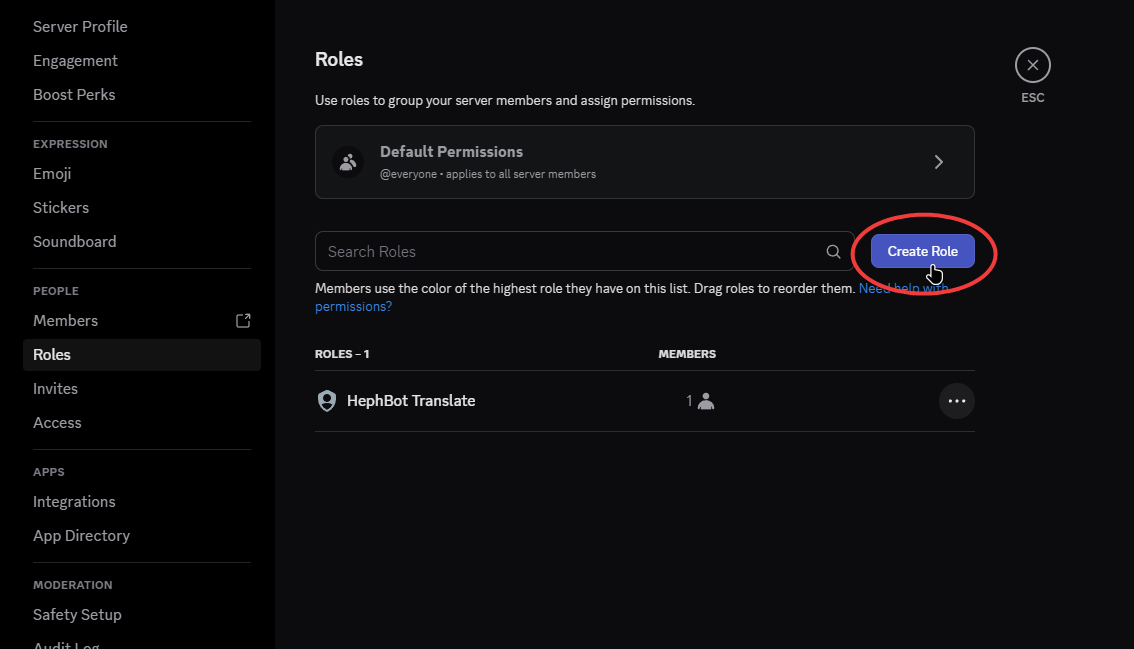This screenshot has height=649, width=1134.
Task: Open Boost Perks in the sidebar
Action: pyautogui.click(x=74, y=95)
